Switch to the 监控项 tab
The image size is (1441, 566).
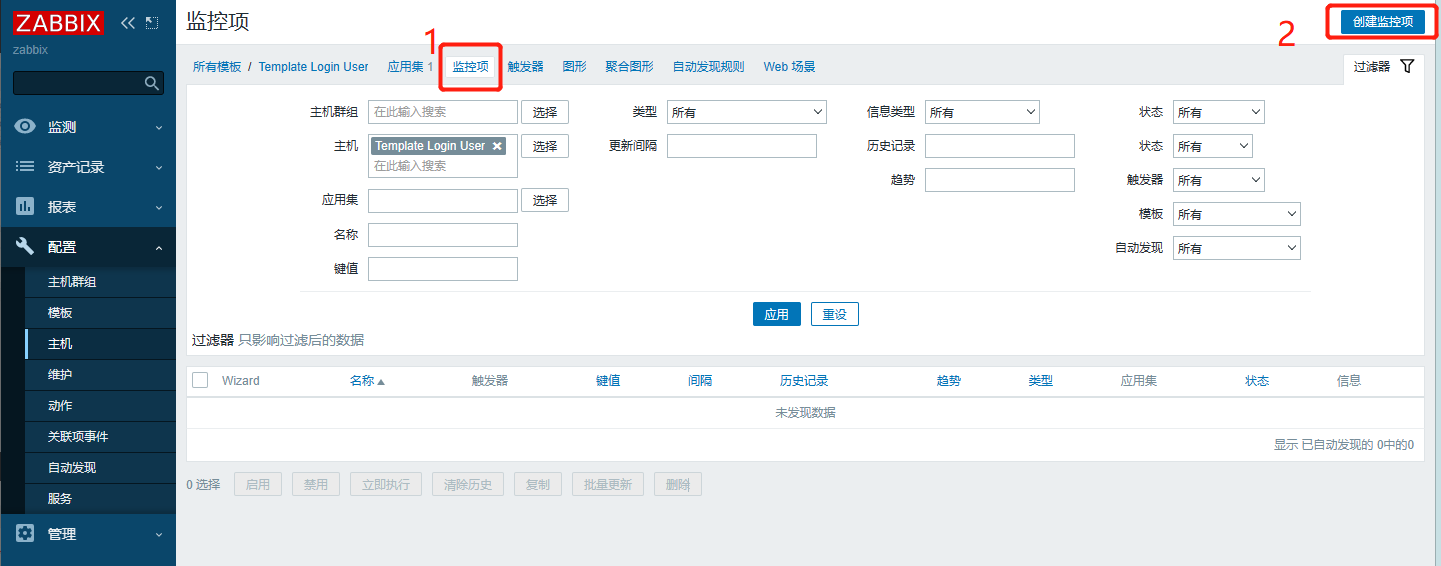tap(471, 67)
